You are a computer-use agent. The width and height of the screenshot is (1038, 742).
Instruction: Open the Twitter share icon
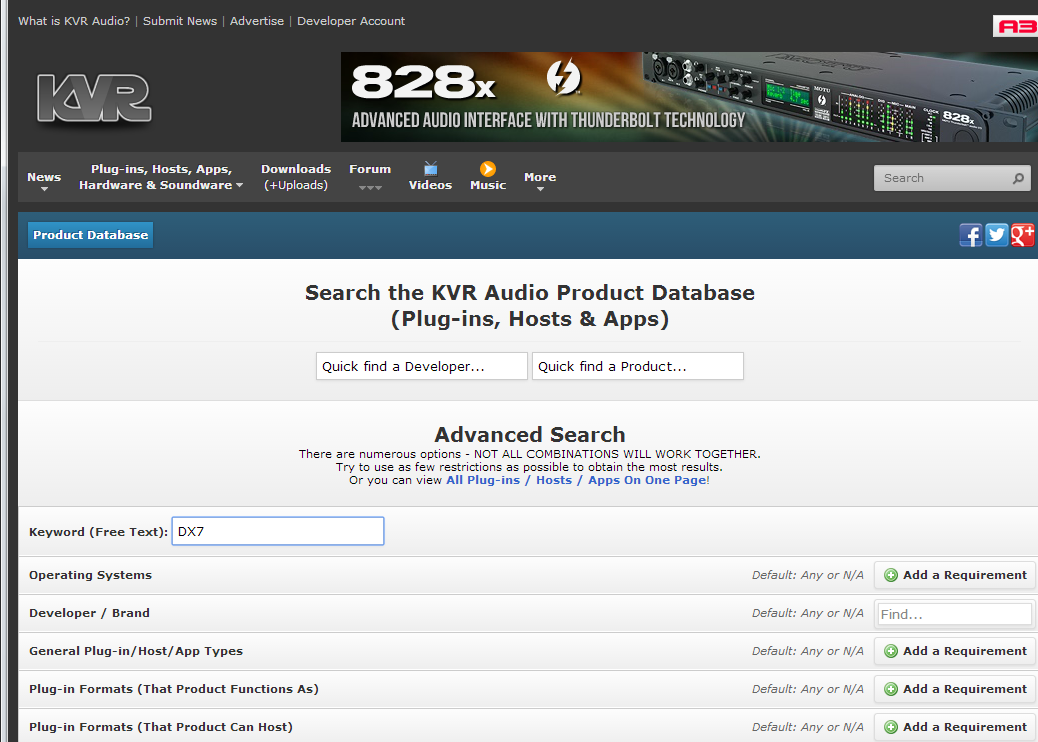coord(996,235)
